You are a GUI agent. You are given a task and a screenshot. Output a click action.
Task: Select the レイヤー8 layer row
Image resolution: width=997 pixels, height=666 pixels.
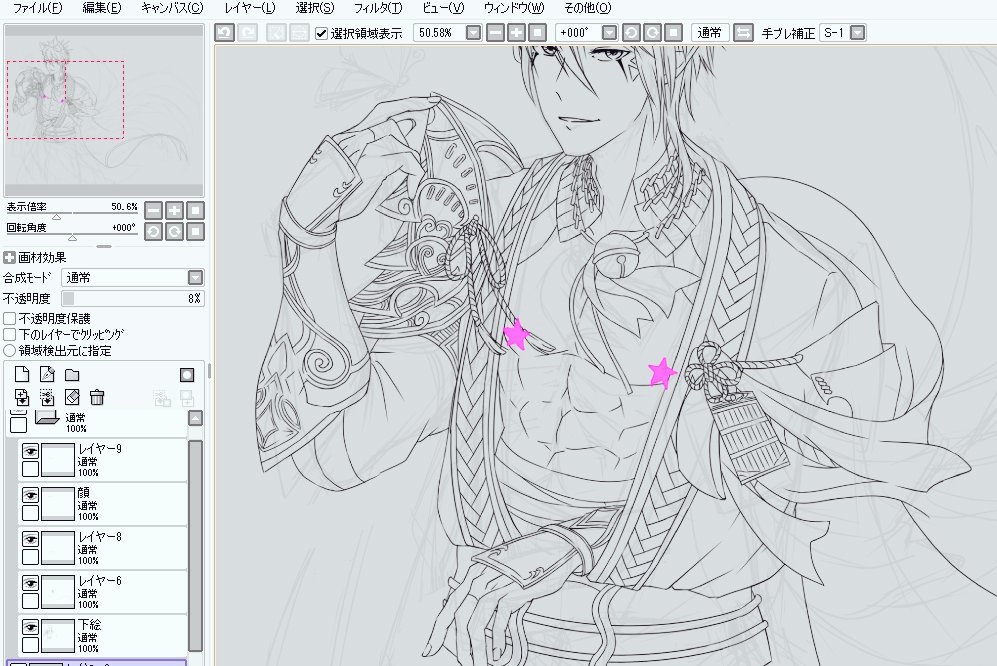pos(103,548)
